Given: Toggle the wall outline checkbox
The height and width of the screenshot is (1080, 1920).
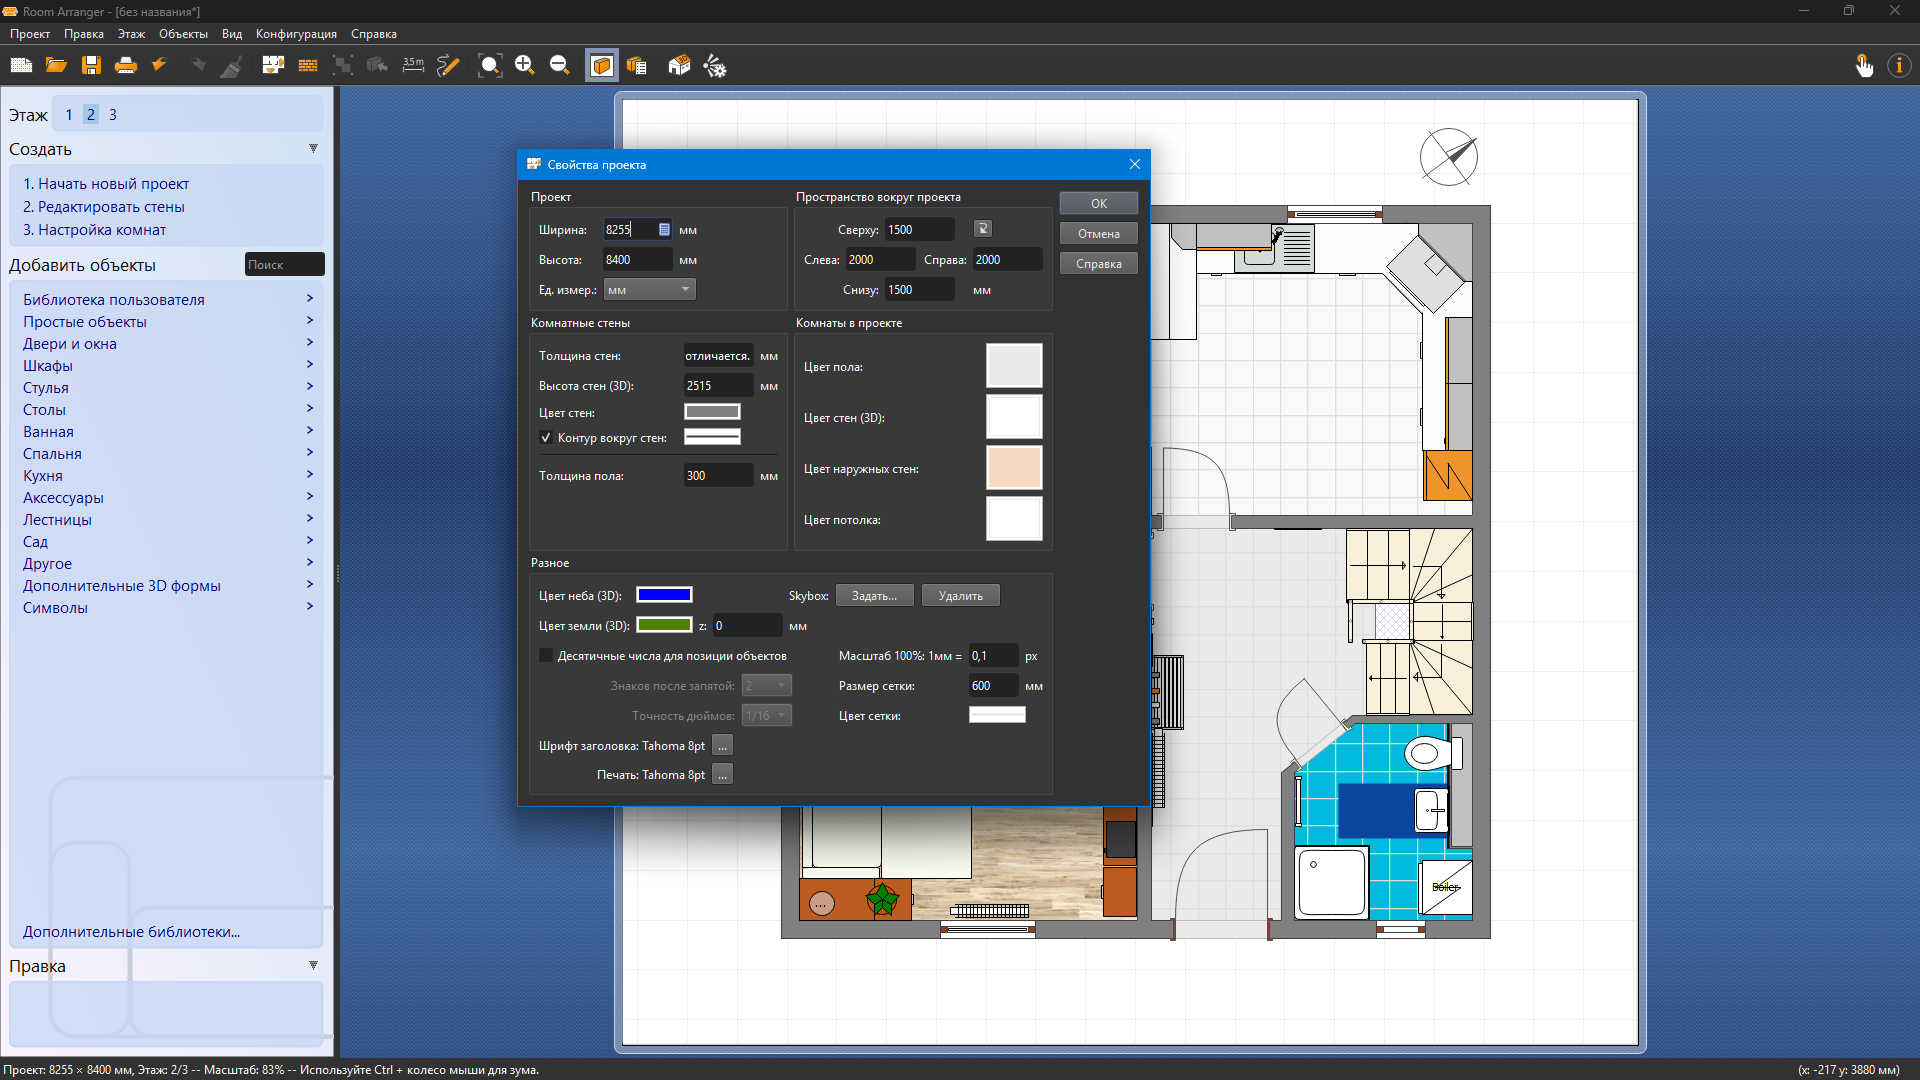Looking at the screenshot, I should pyautogui.click(x=546, y=438).
